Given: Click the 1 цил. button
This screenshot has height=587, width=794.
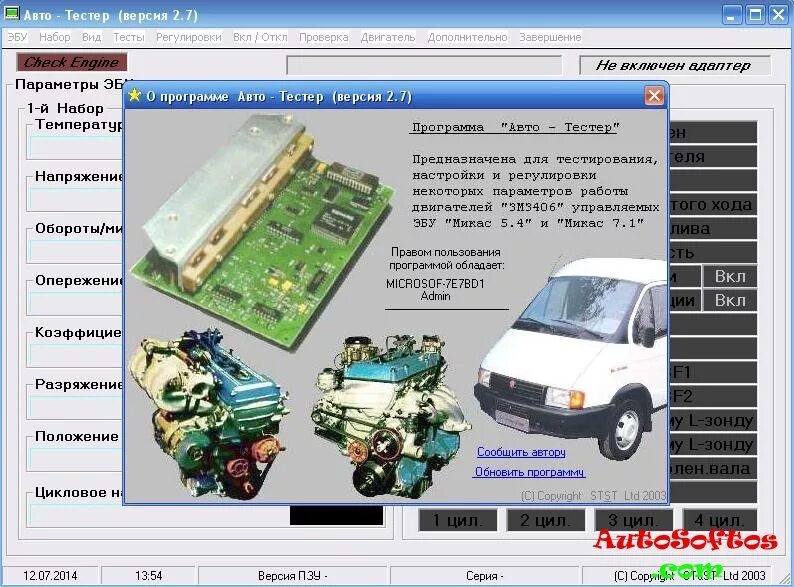Looking at the screenshot, I should (458, 520).
